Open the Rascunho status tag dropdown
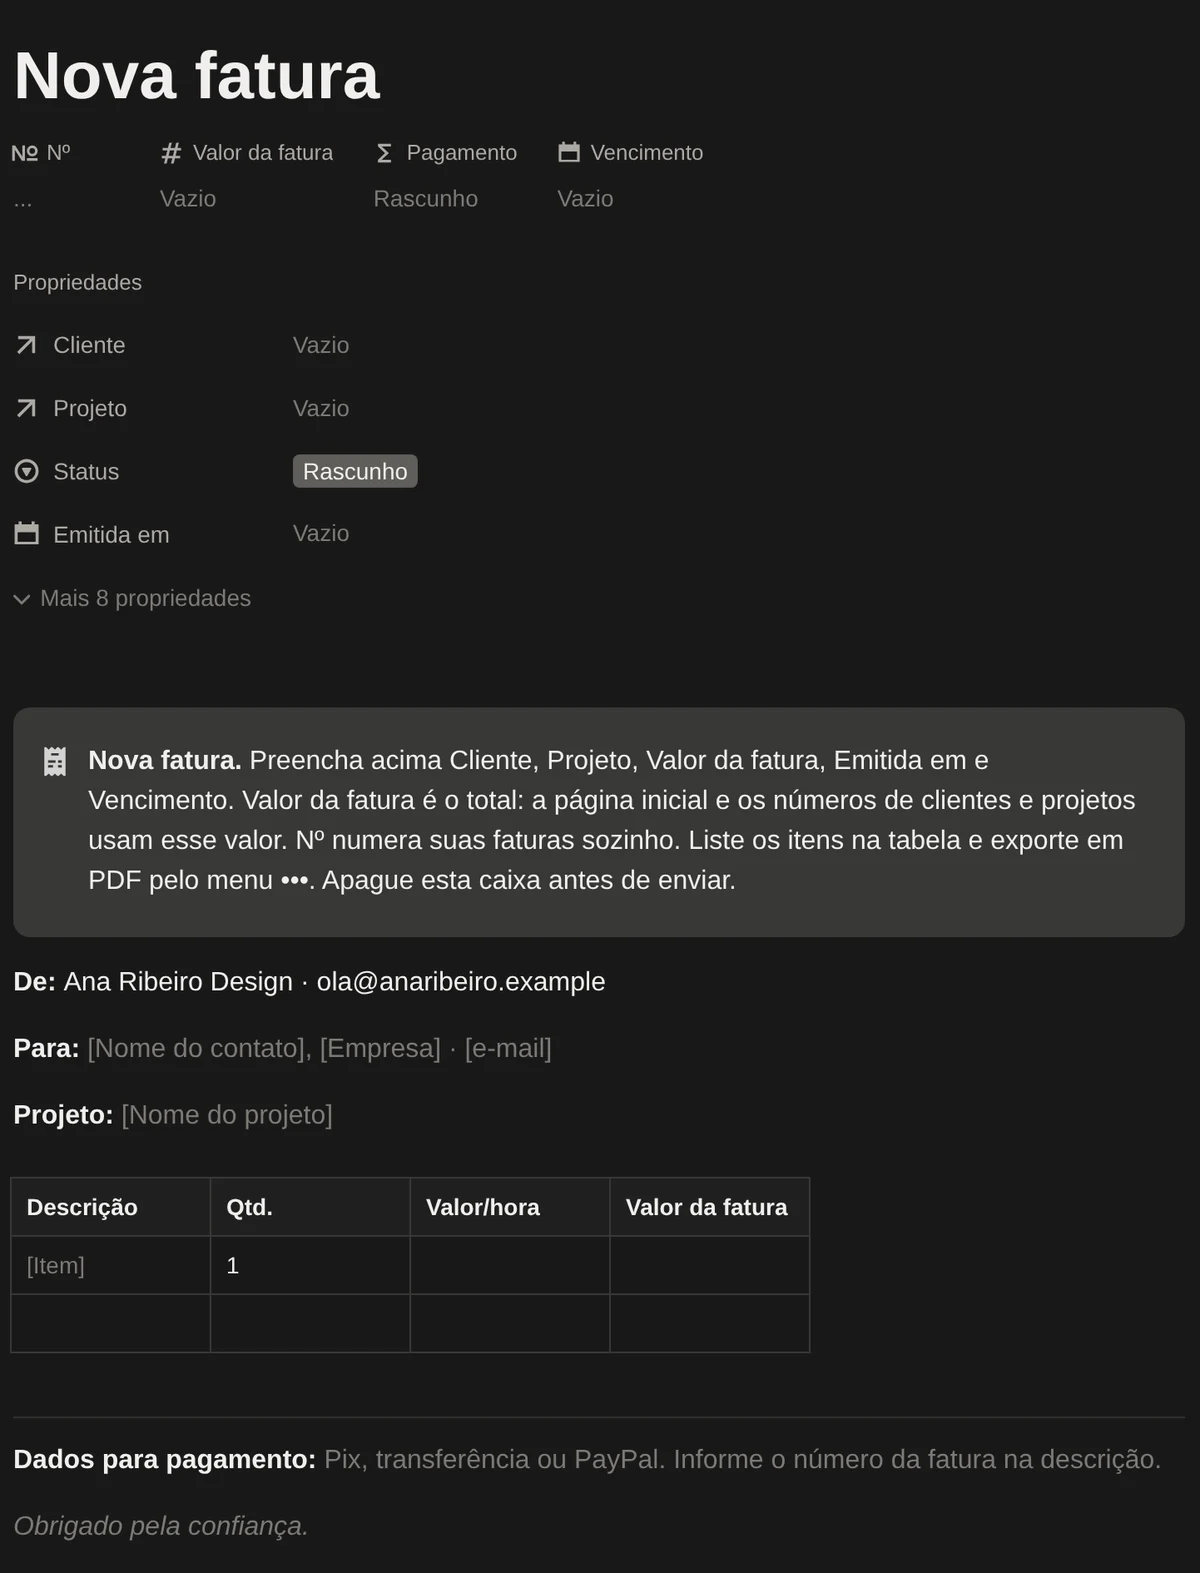The height and width of the screenshot is (1573, 1200). (x=355, y=471)
